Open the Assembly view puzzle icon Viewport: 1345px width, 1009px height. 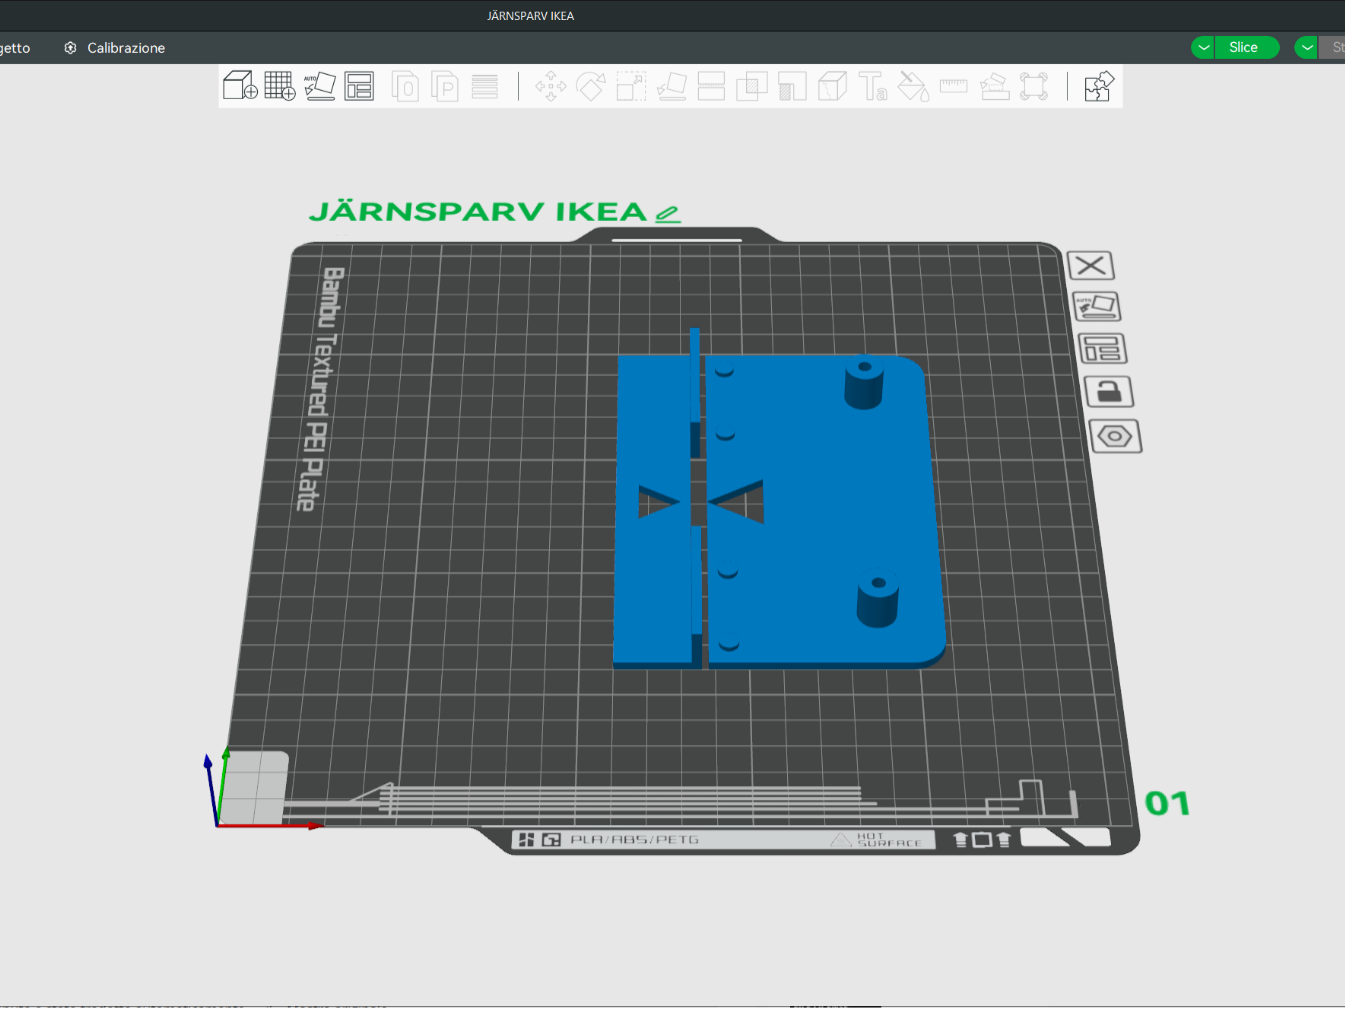tap(1098, 86)
